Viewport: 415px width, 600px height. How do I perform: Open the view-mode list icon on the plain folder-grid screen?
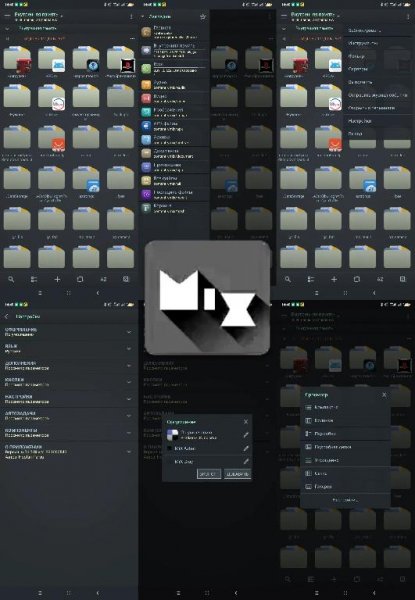point(34,279)
